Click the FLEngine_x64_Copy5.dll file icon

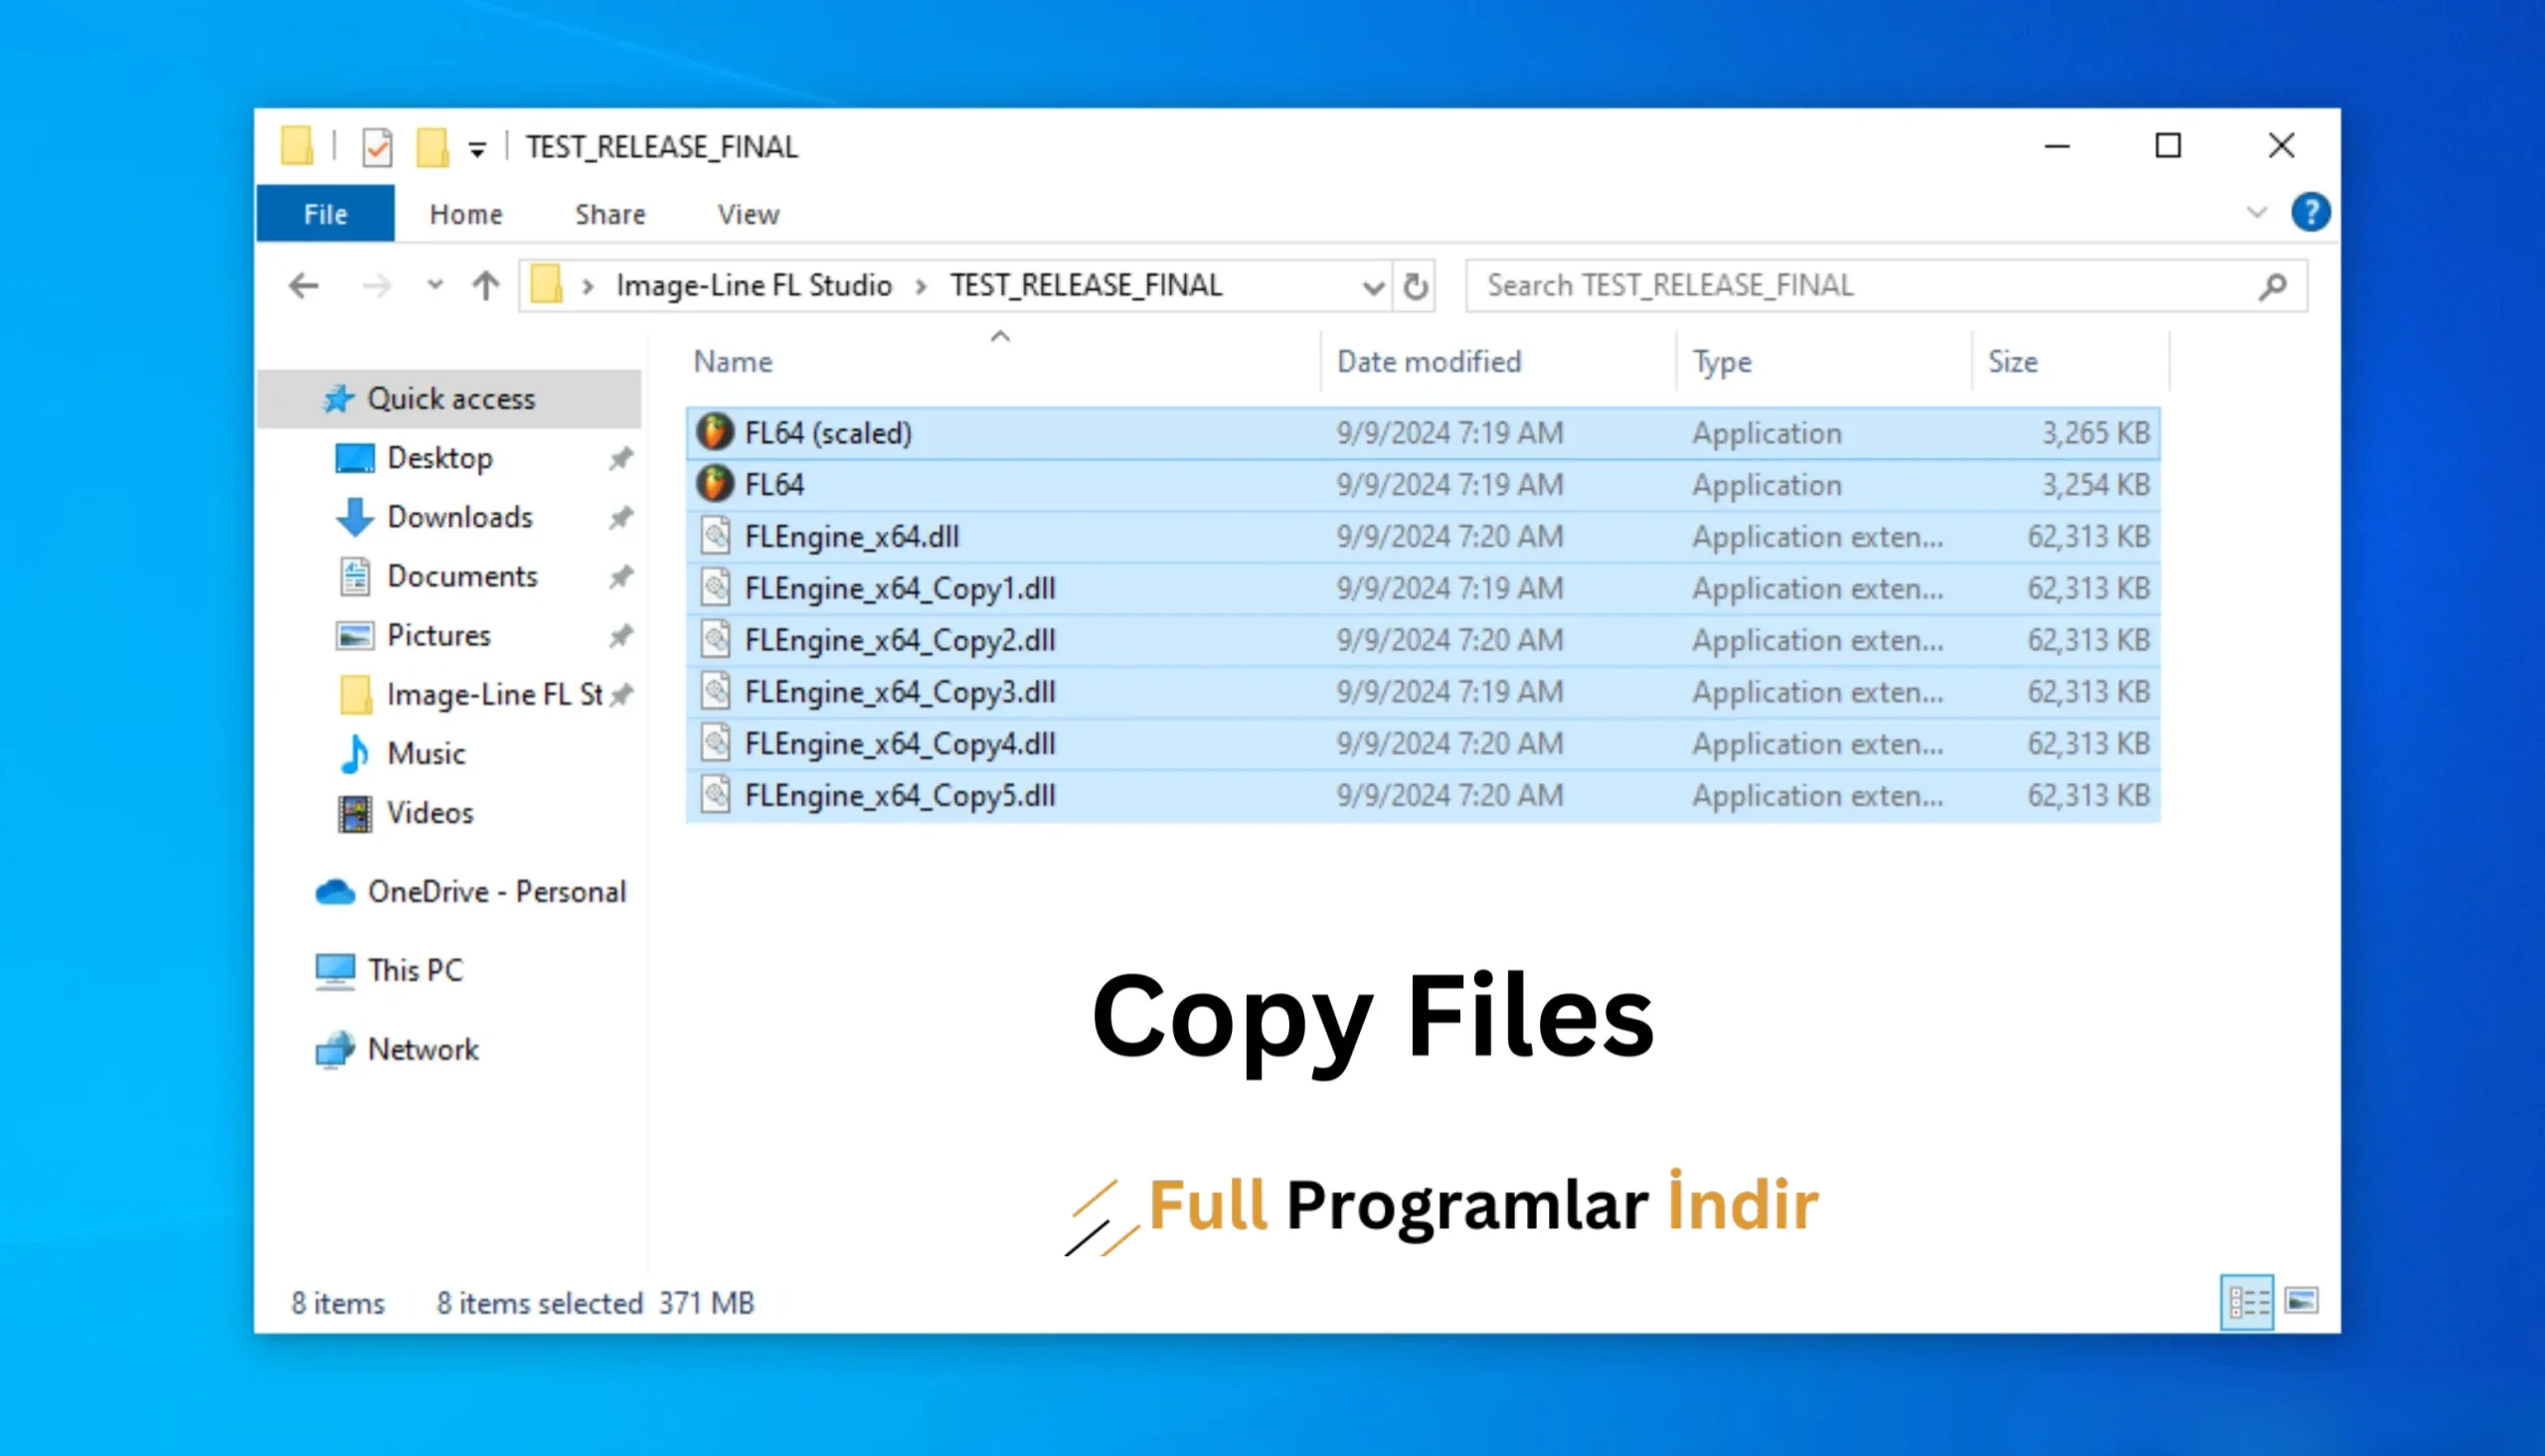tap(715, 796)
